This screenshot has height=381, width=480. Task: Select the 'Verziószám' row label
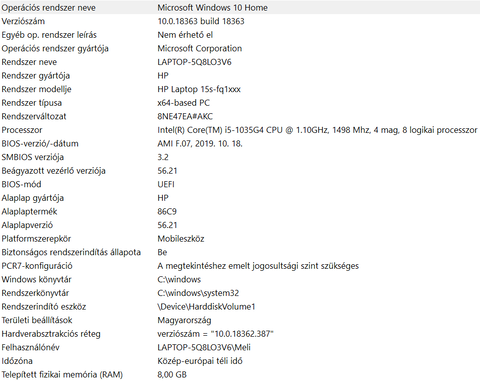23,21
